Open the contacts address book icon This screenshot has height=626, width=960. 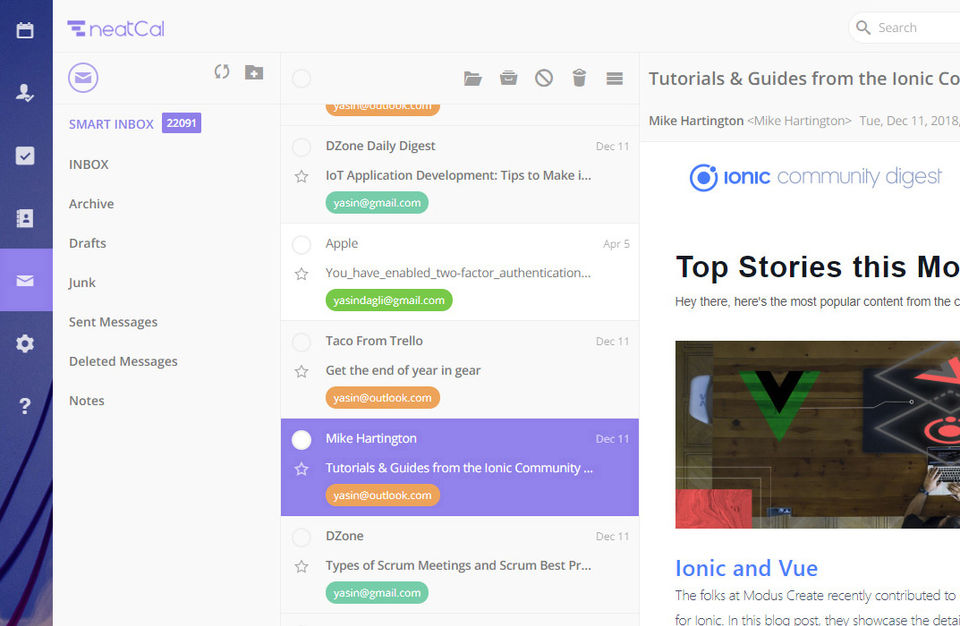point(25,218)
